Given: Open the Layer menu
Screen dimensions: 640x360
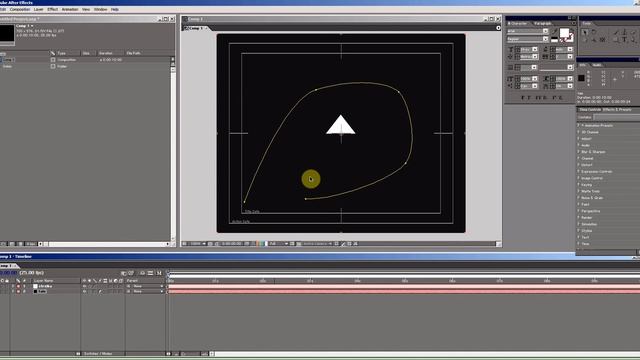Looking at the screenshot, I should [x=38, y=9].
